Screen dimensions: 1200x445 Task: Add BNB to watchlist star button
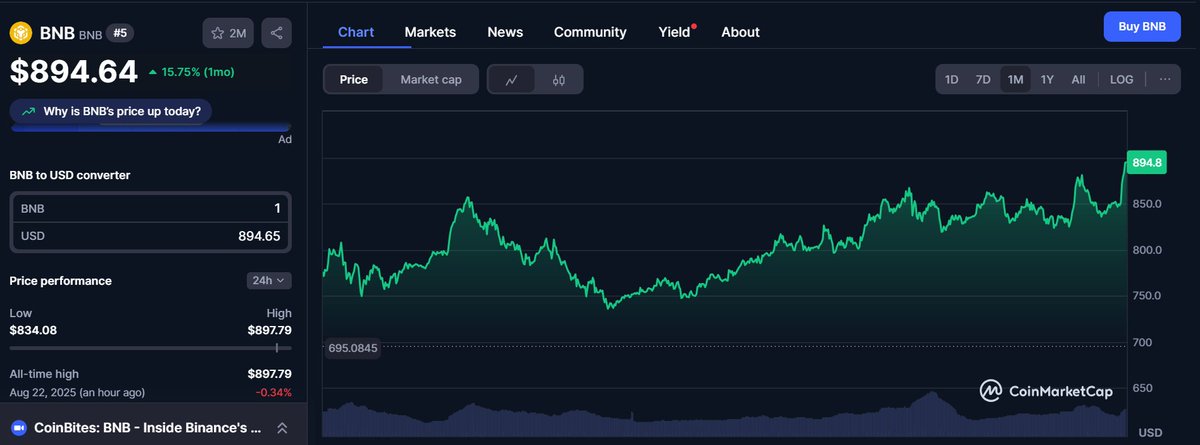click(x=228, y=33)
